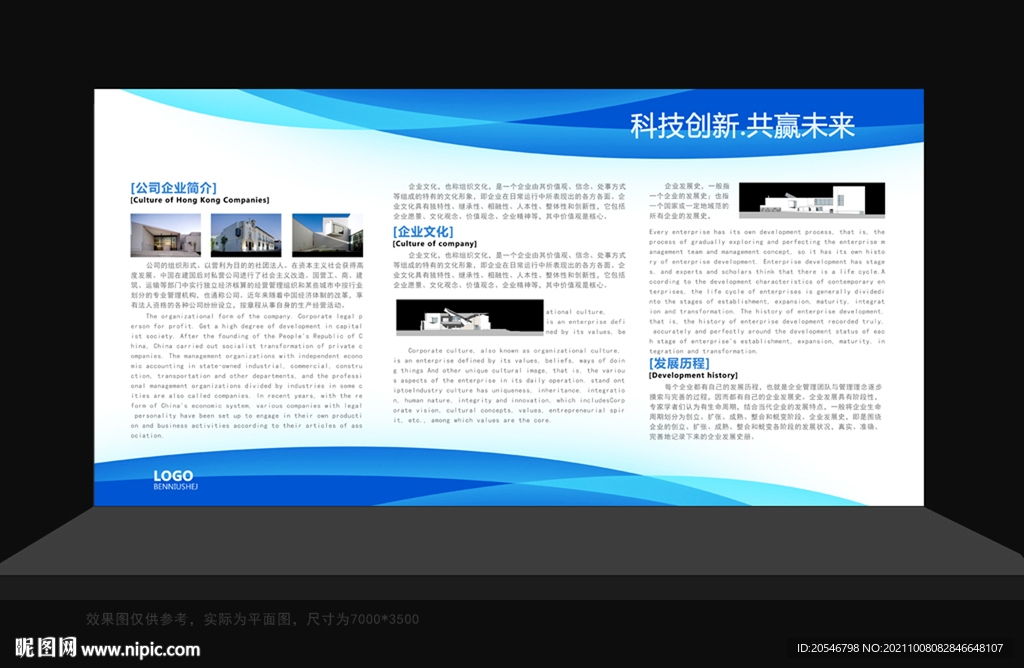
Task: Click the [Culture of company] subtitle
Action: (435, 244)
